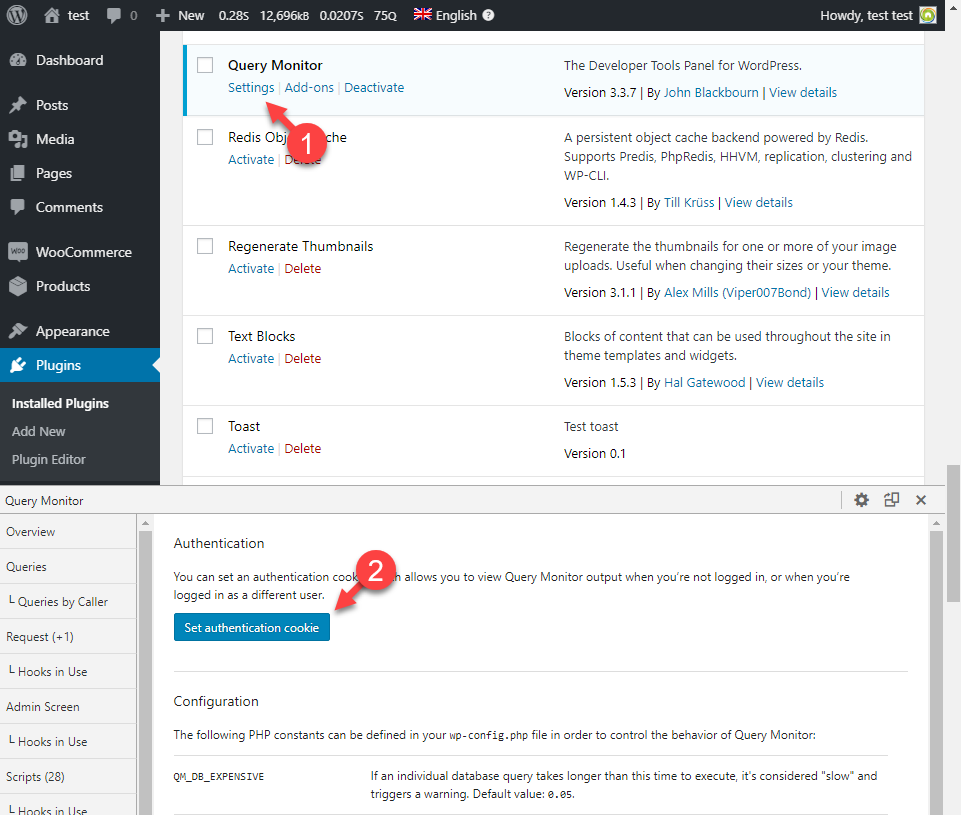Click the Posts pushpin icon
This screenshot has width=961, height=815.
(18, 105)
